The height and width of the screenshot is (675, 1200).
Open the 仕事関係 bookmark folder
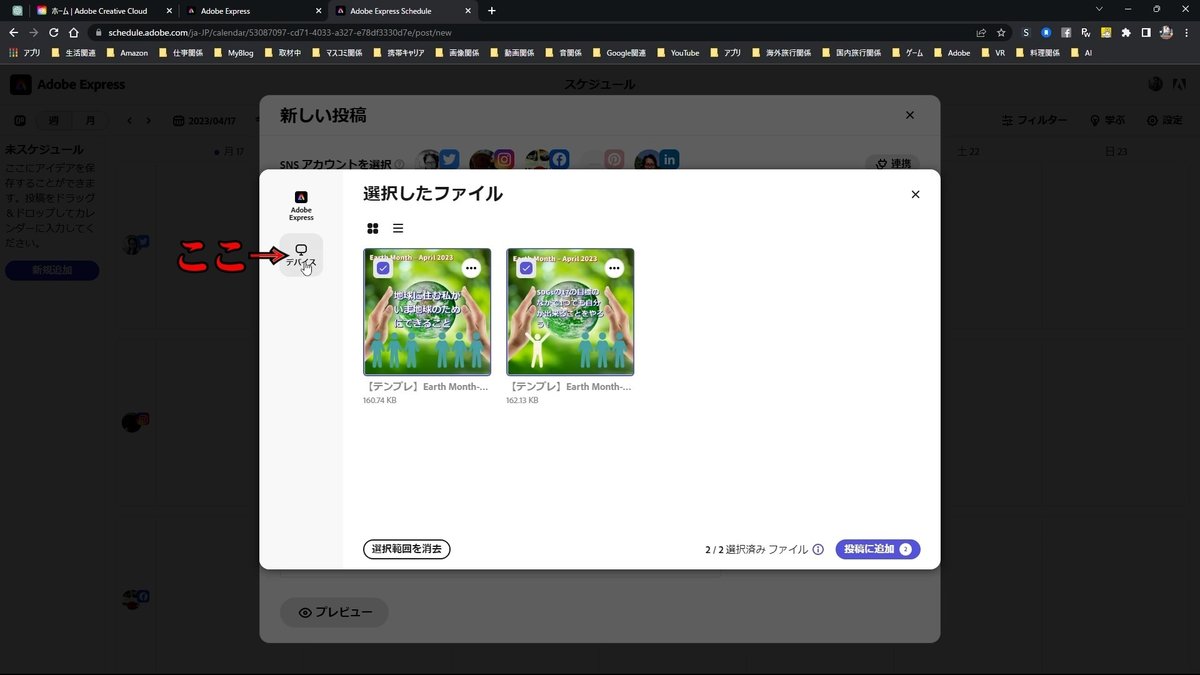pyautogui.click(x=180, y=52)
